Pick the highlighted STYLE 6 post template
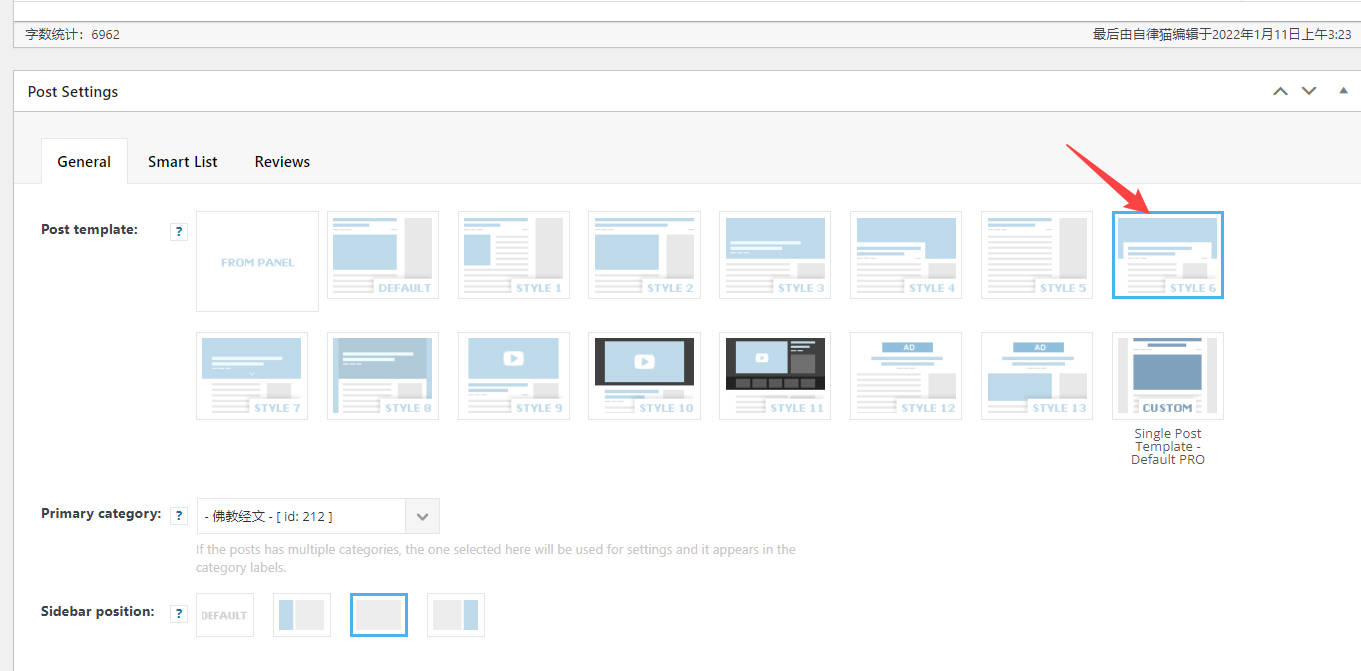 pyautogui.click(x=1168, y=255)
